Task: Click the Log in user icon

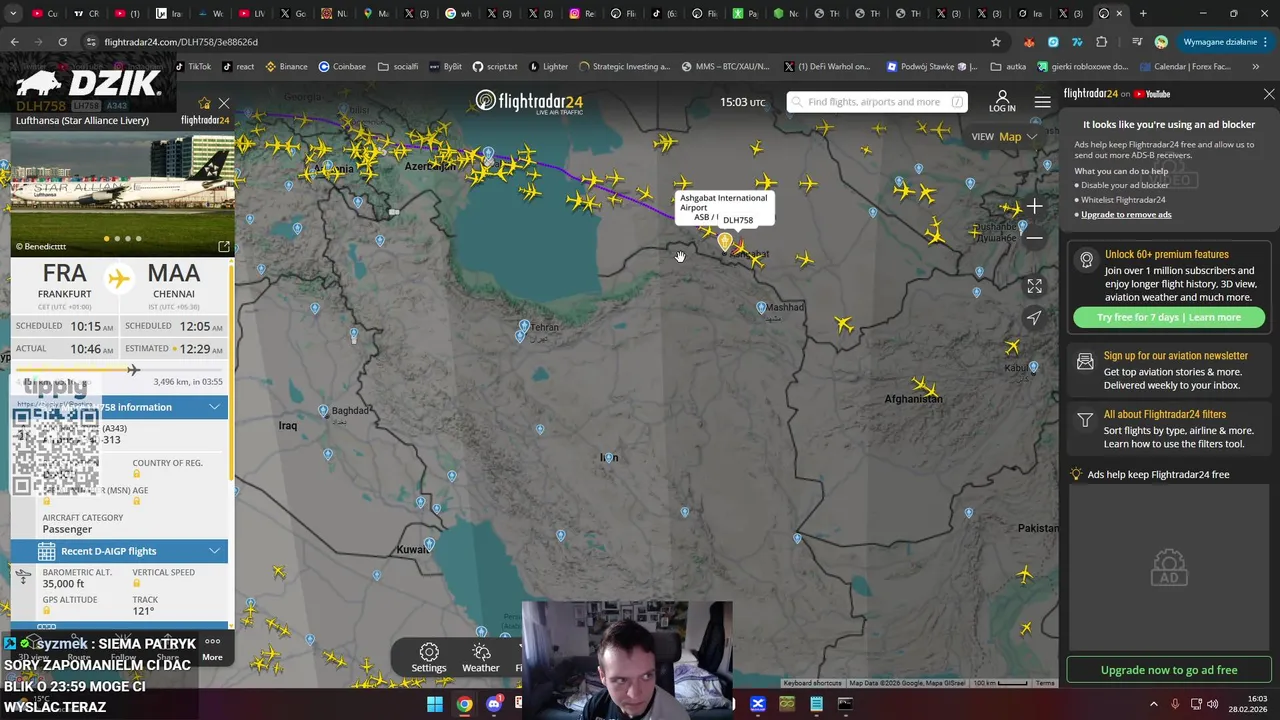Action: point(1002,101)
